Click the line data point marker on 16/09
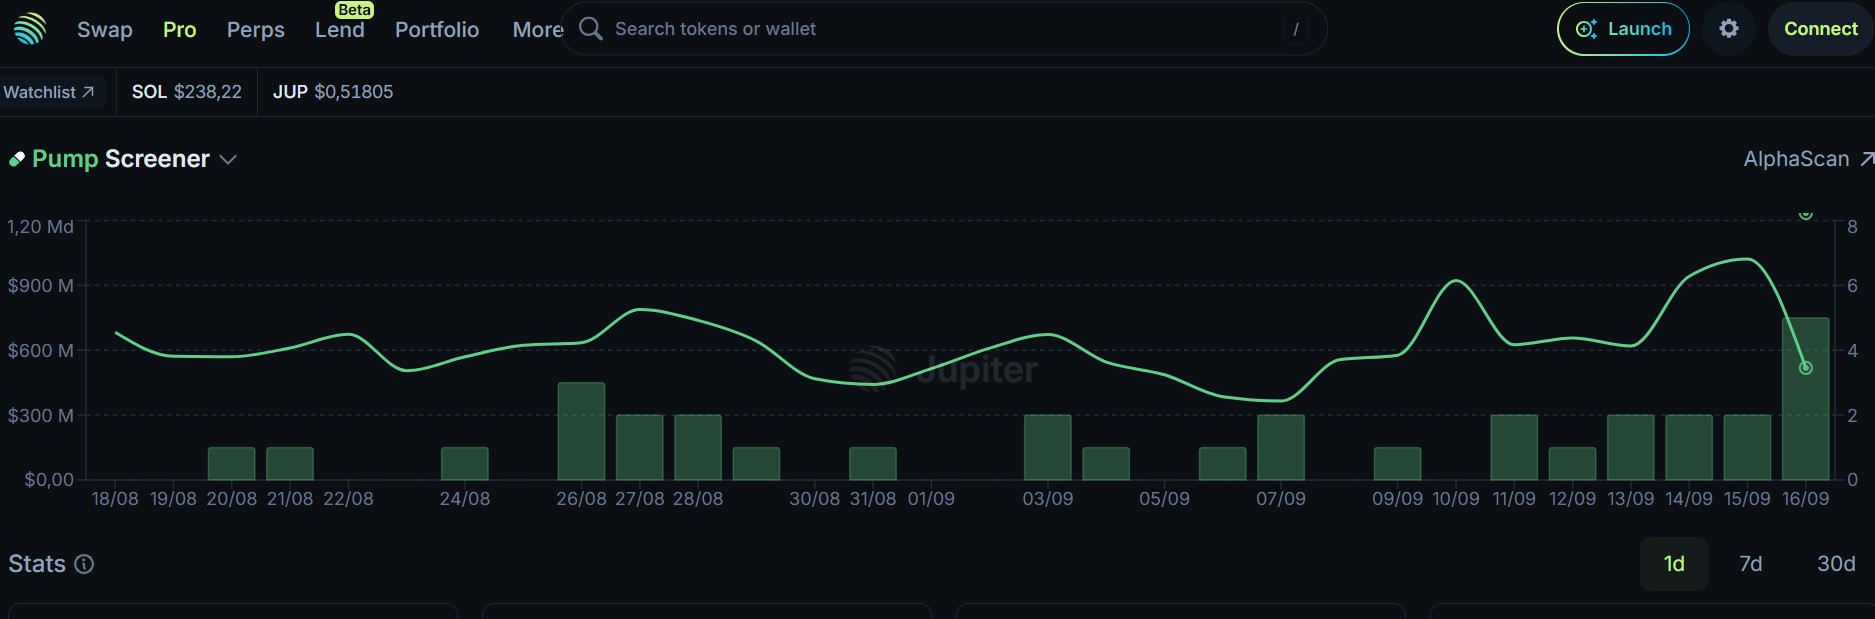Viewport: 1875px width, 619px height. click(x=1806, y=368)
